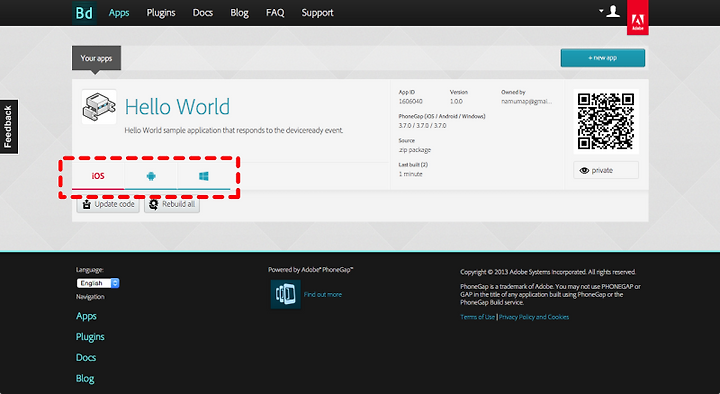Open the user account icon menu
The height and width of the screenshot is (394, 720).
[613, 11]
